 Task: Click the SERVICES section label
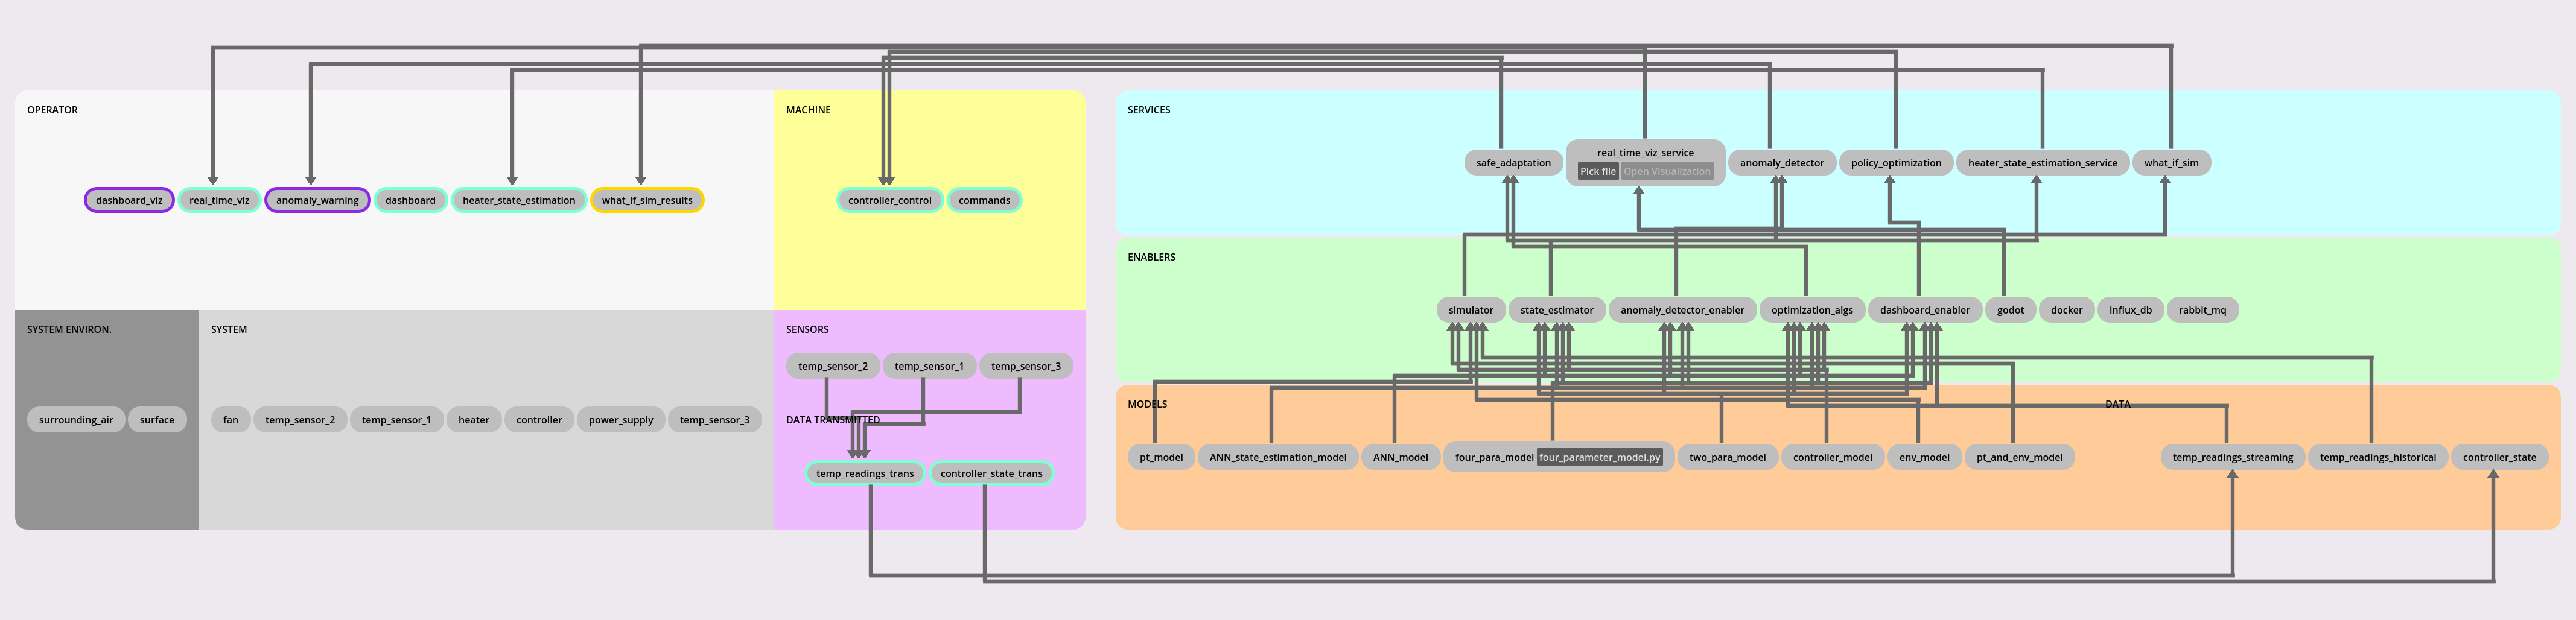pyautogui.click(x=1148, y=110)
